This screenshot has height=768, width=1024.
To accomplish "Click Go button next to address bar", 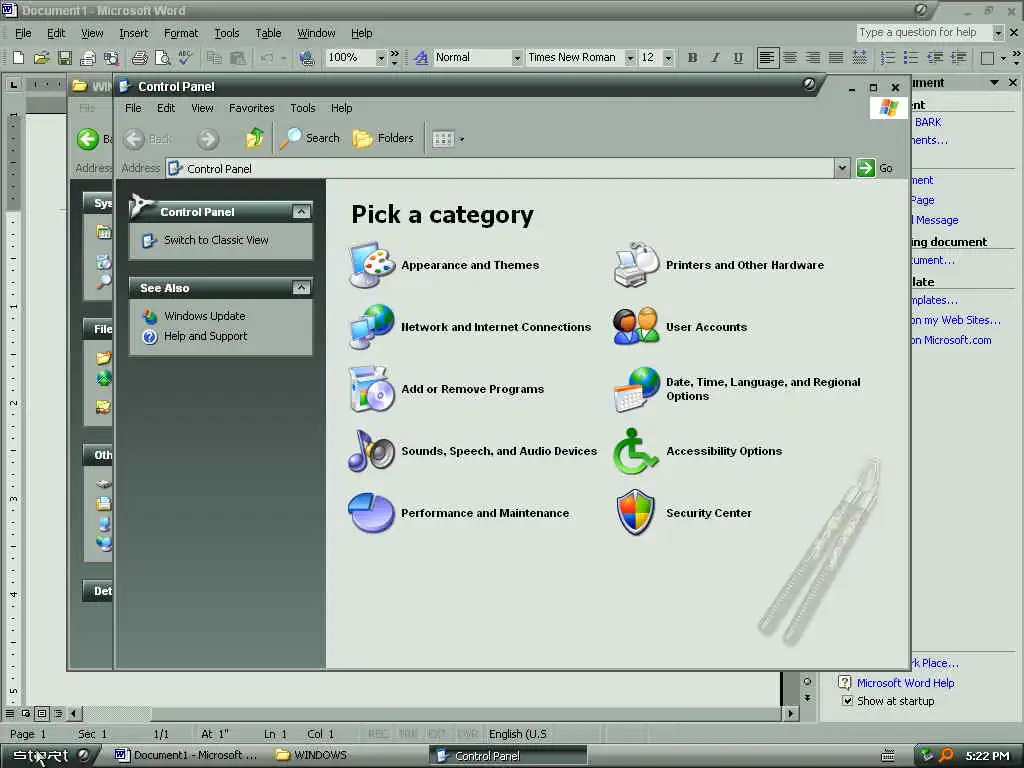I will 875,168.
